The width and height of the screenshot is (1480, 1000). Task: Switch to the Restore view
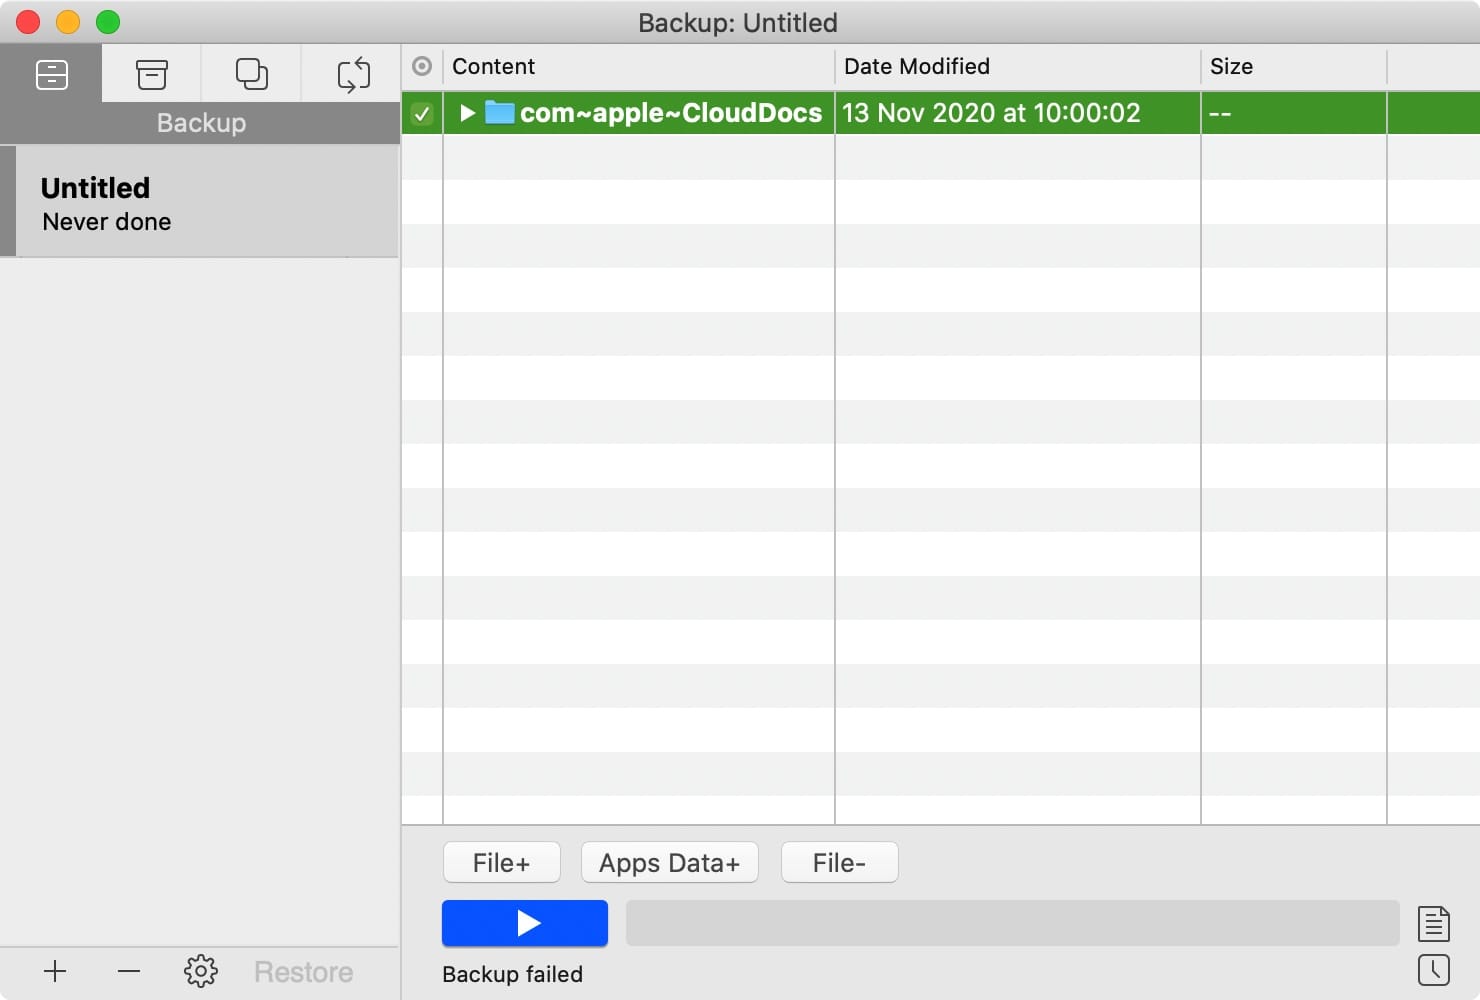coord(303,971)
